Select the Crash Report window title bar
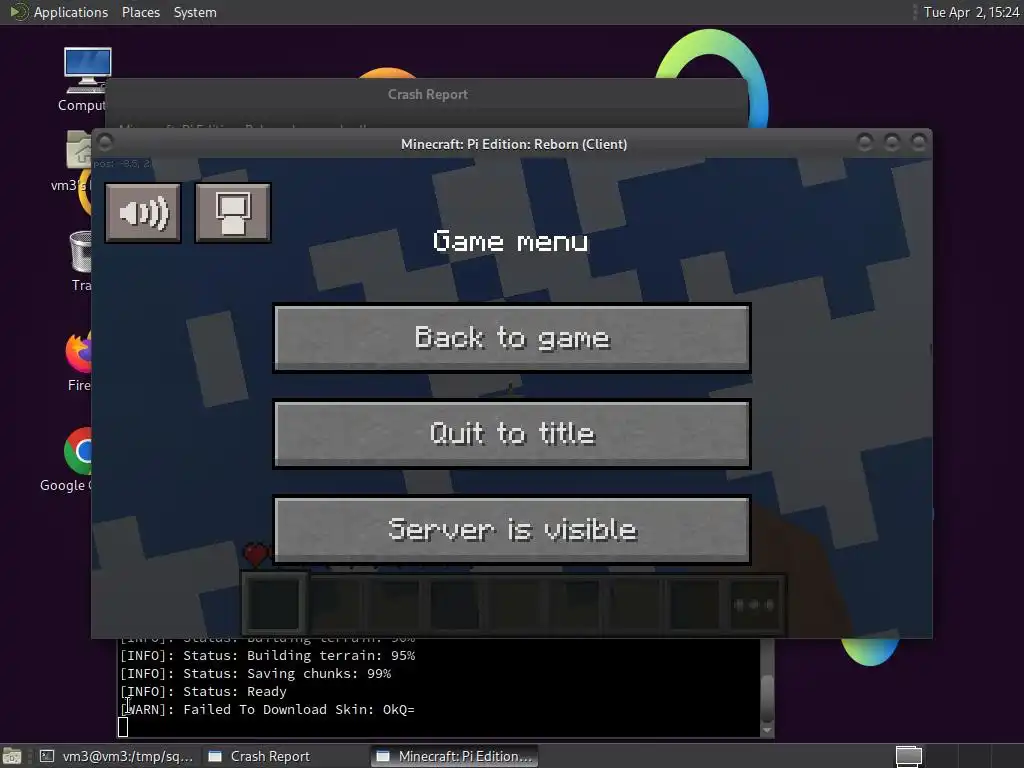 click(x=427, y=95)
